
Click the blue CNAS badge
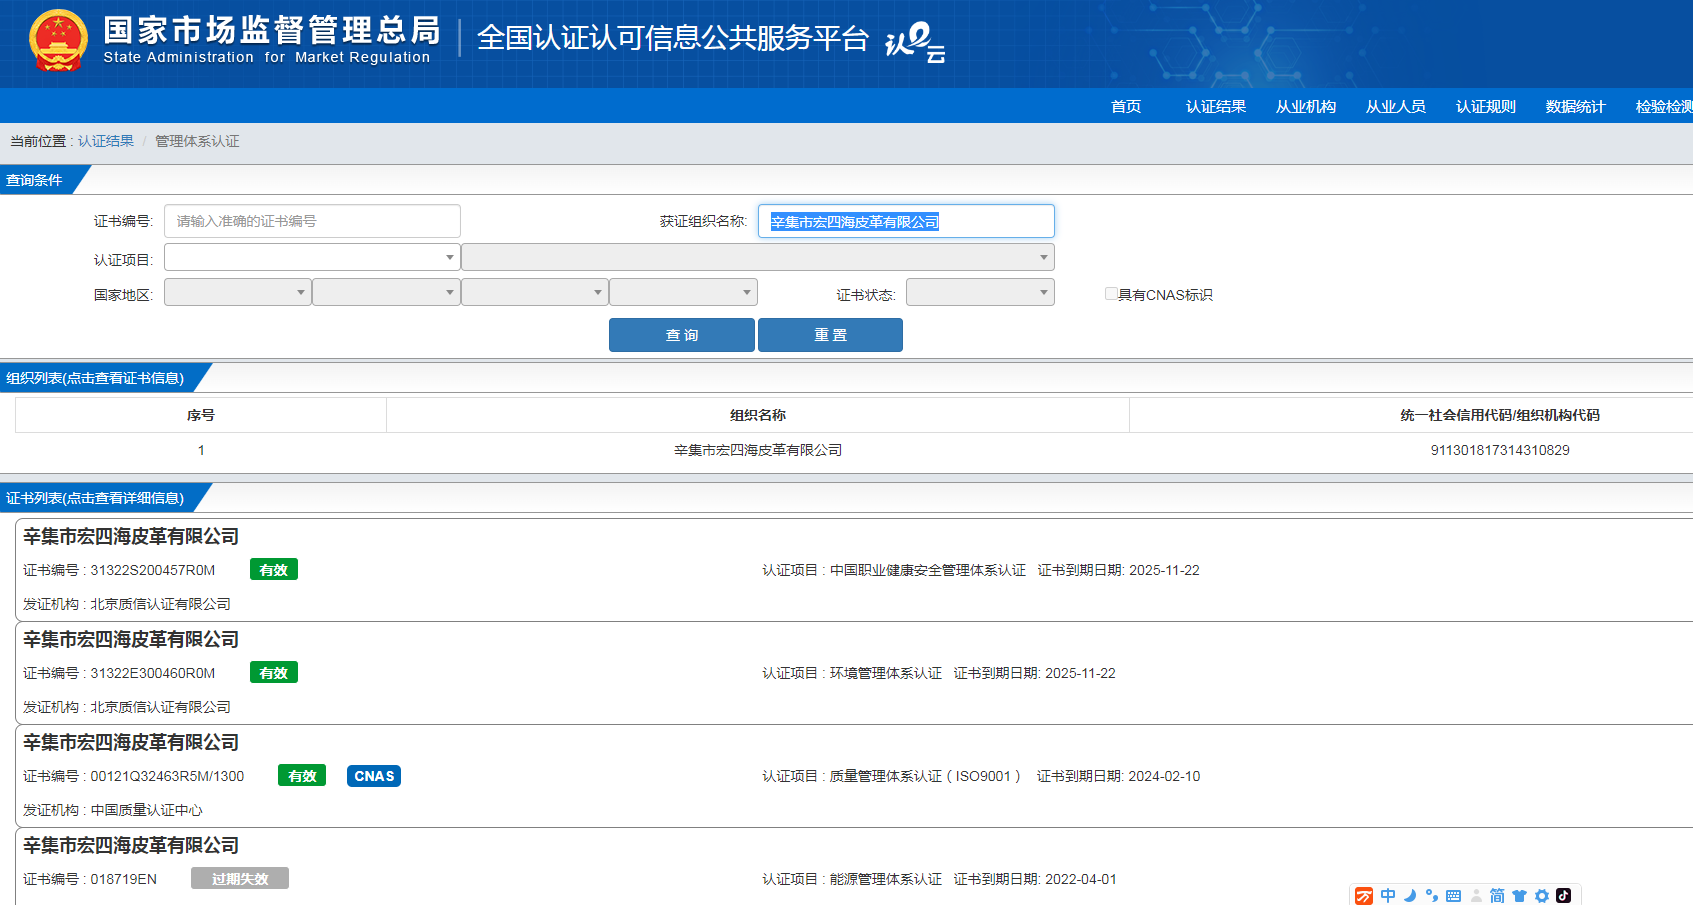coord(374,776)
